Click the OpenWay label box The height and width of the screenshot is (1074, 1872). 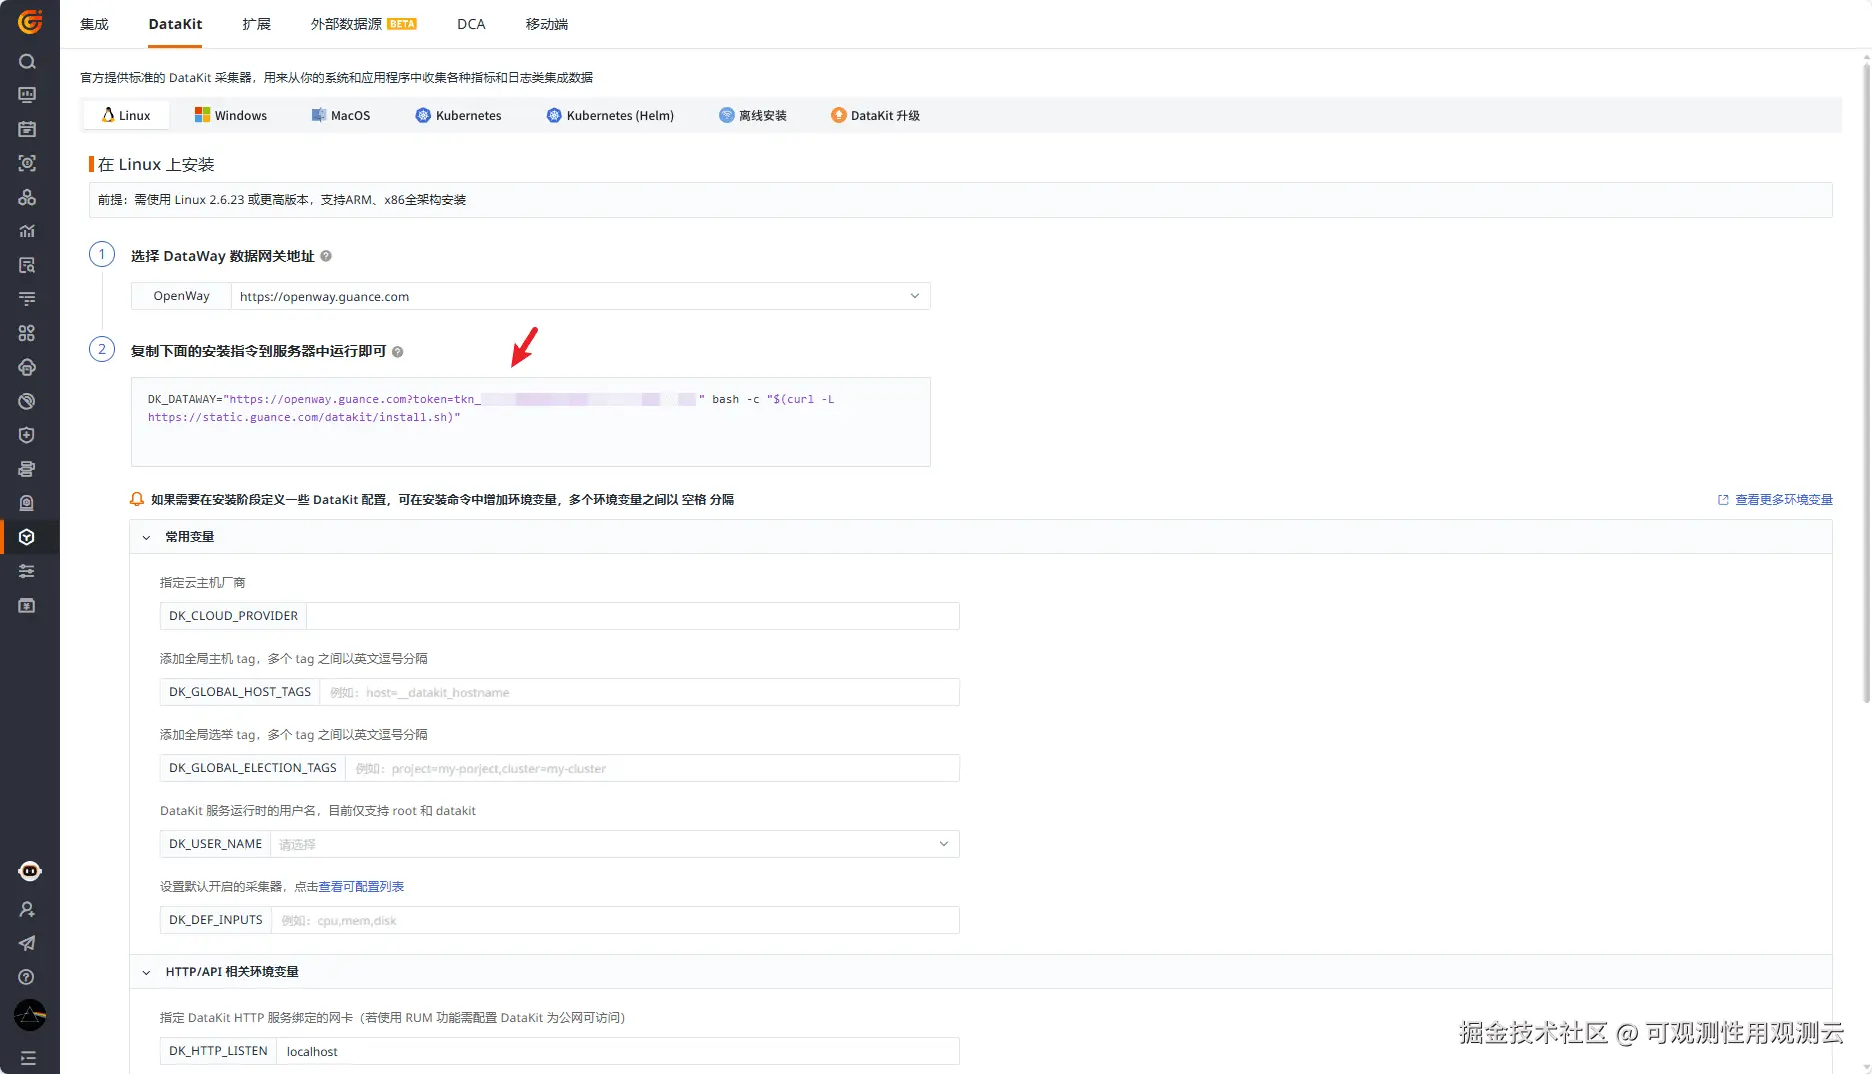click(181, 296)
